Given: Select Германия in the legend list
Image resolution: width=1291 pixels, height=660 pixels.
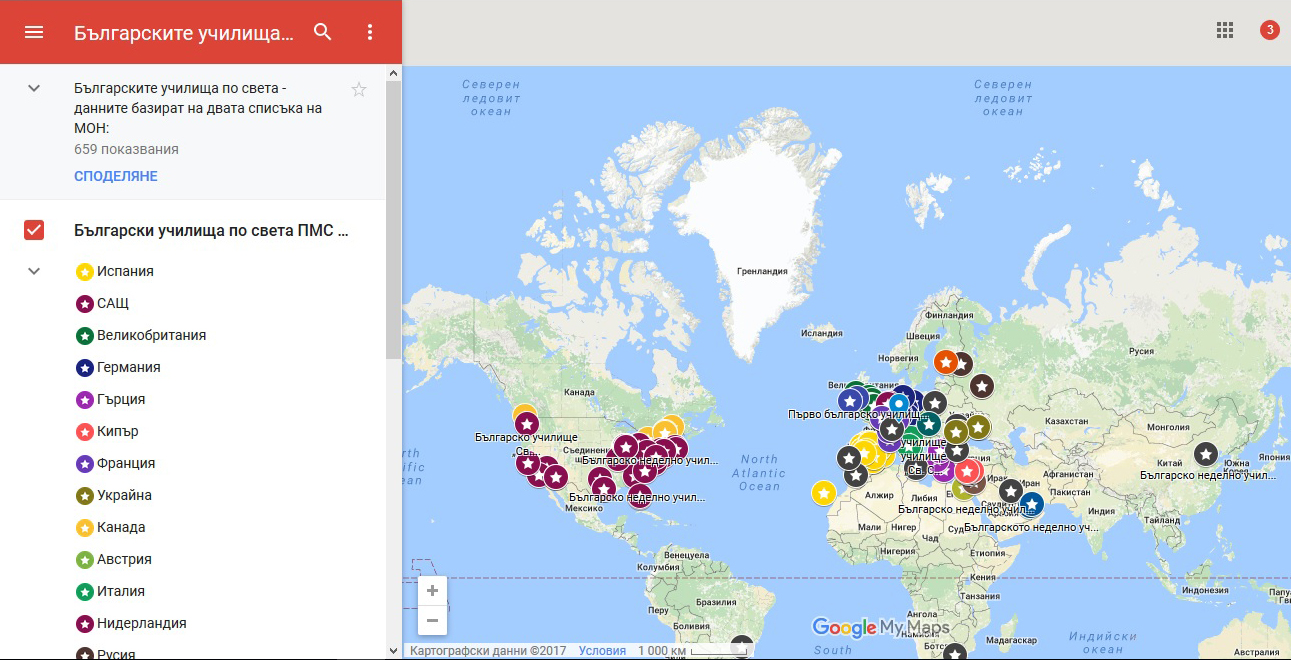Looking at the screenshot, I should point(129,367).
